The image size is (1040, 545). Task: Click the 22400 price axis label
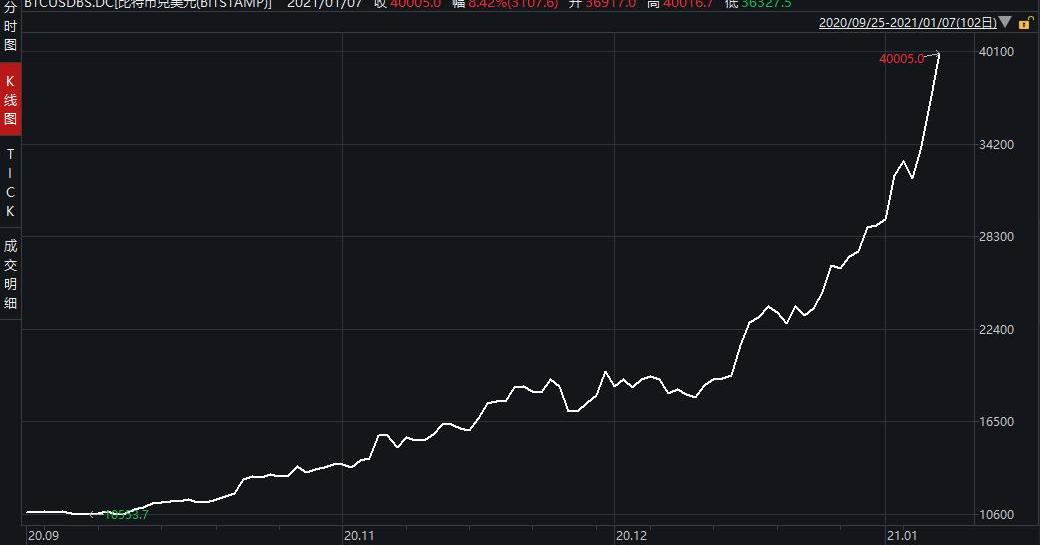(x=997, y=330)
